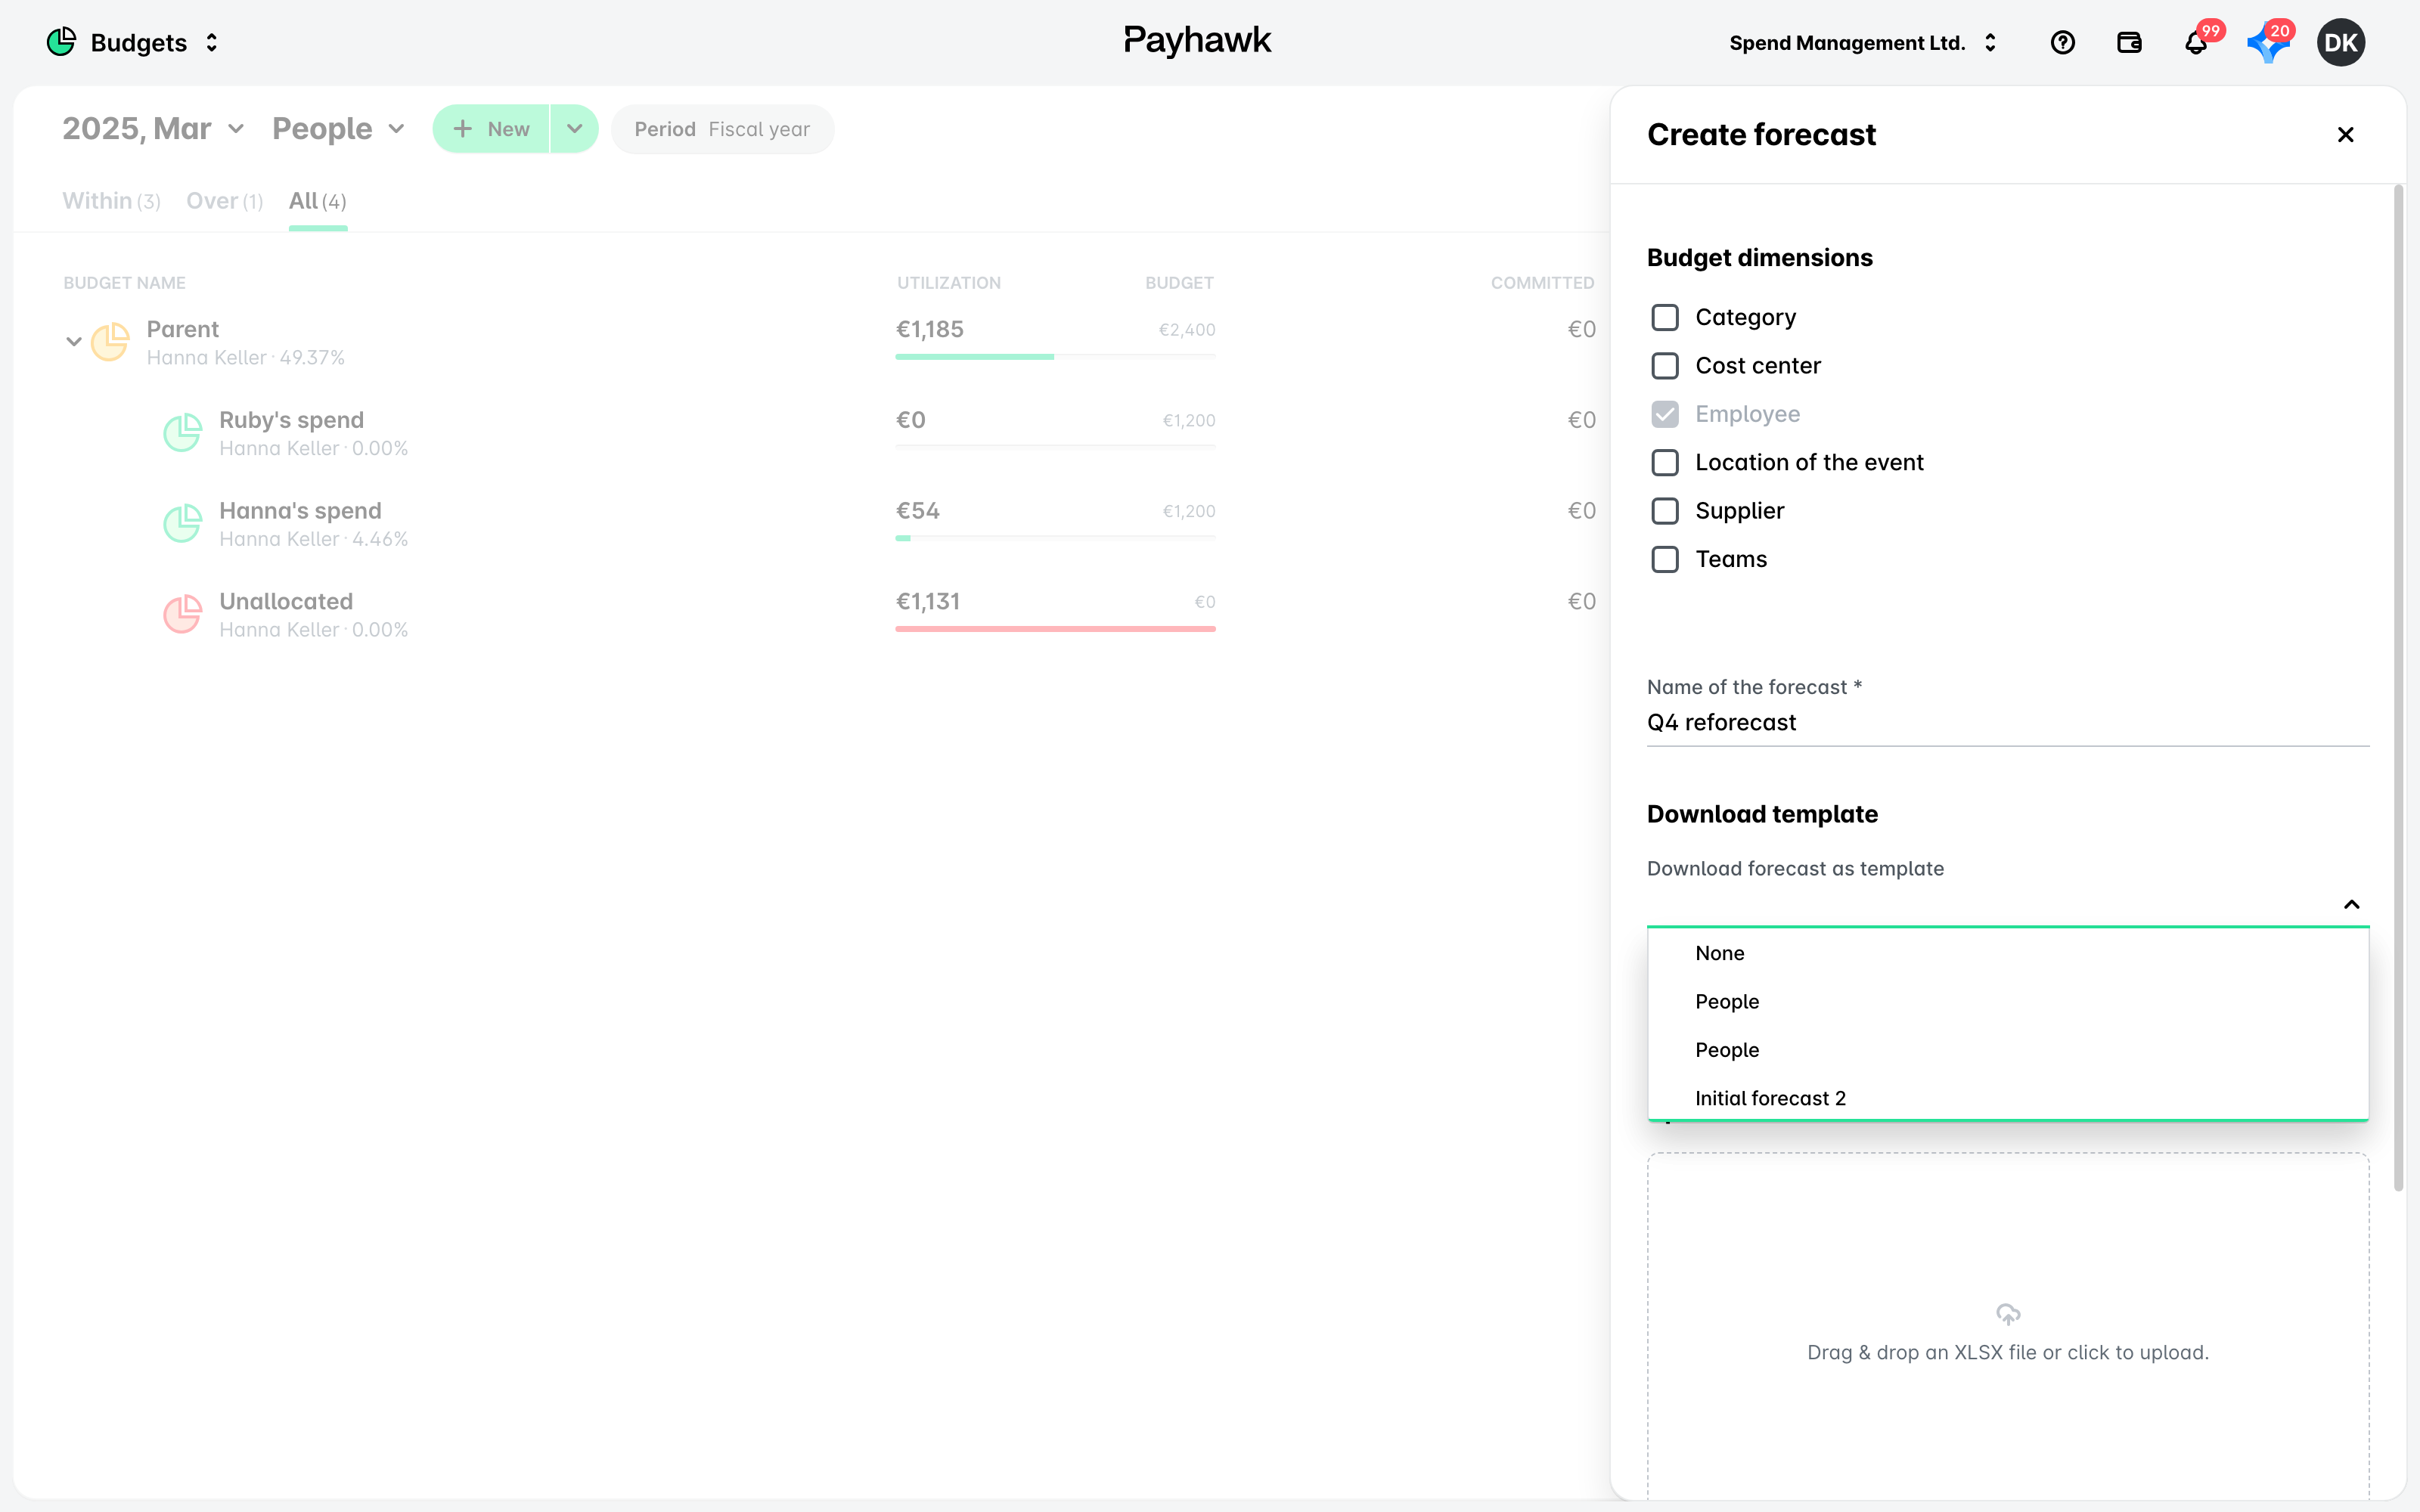
Task: Click the Parent utilization progress bar
Action: (1055, 356)
